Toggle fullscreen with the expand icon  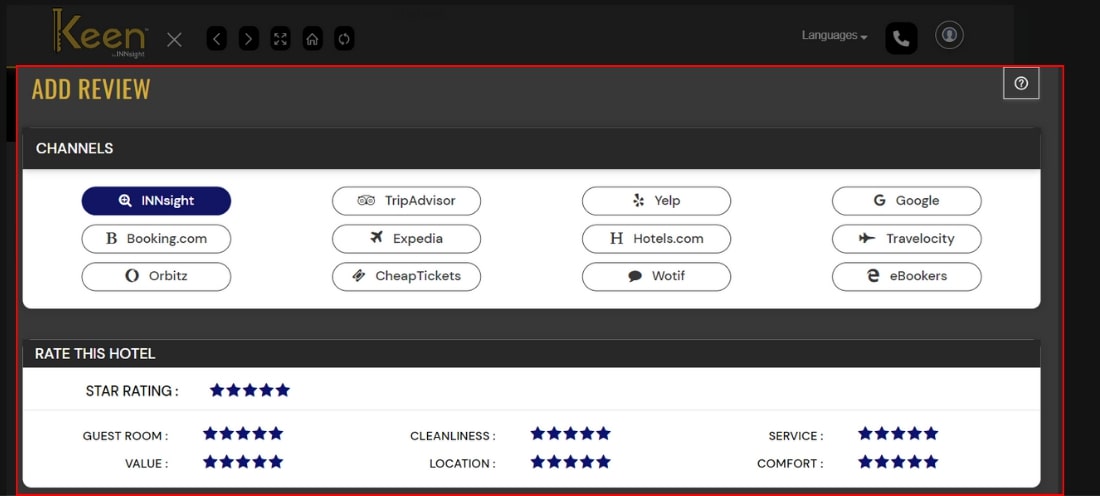[x=281, y=39]
